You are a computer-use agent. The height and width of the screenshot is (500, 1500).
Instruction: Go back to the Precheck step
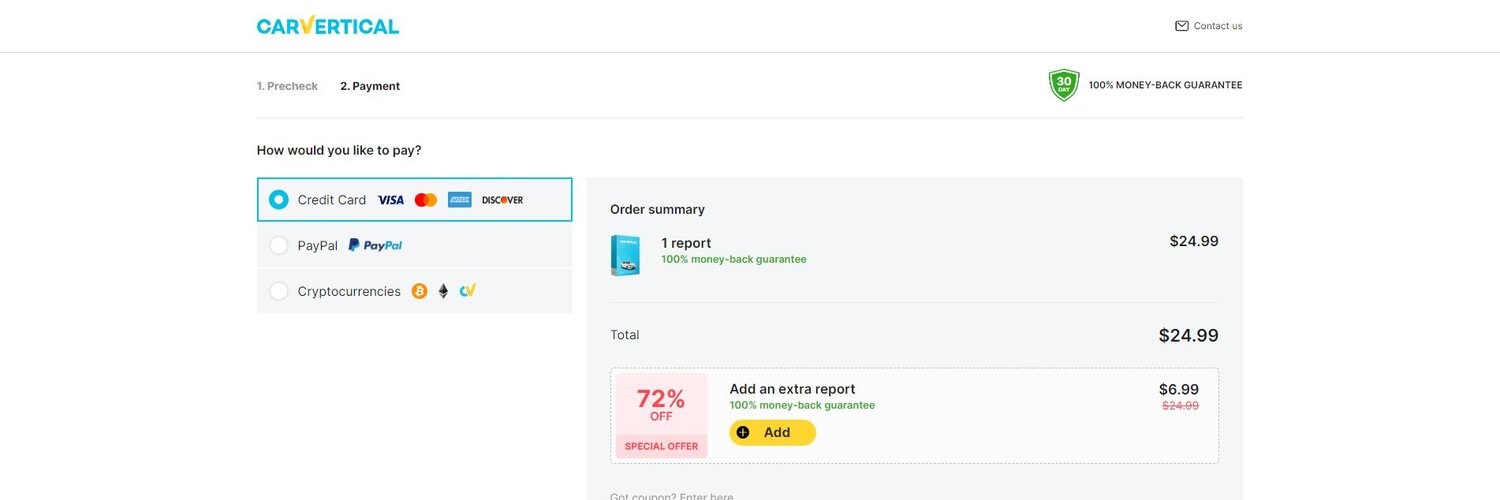287,86
